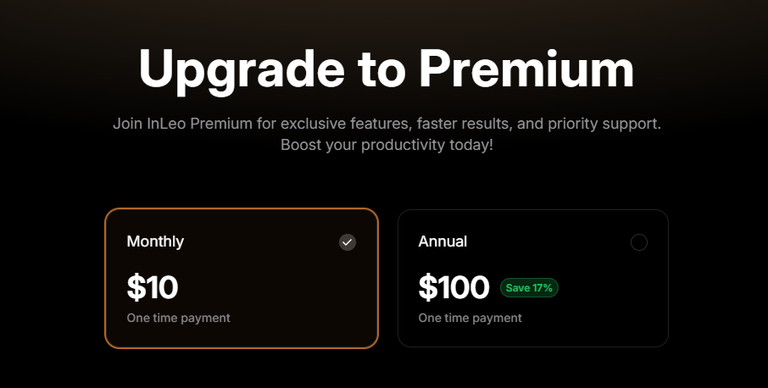The image size is (768, 388).
Task: Click One time payment under $100
Action: coord(470,318)
